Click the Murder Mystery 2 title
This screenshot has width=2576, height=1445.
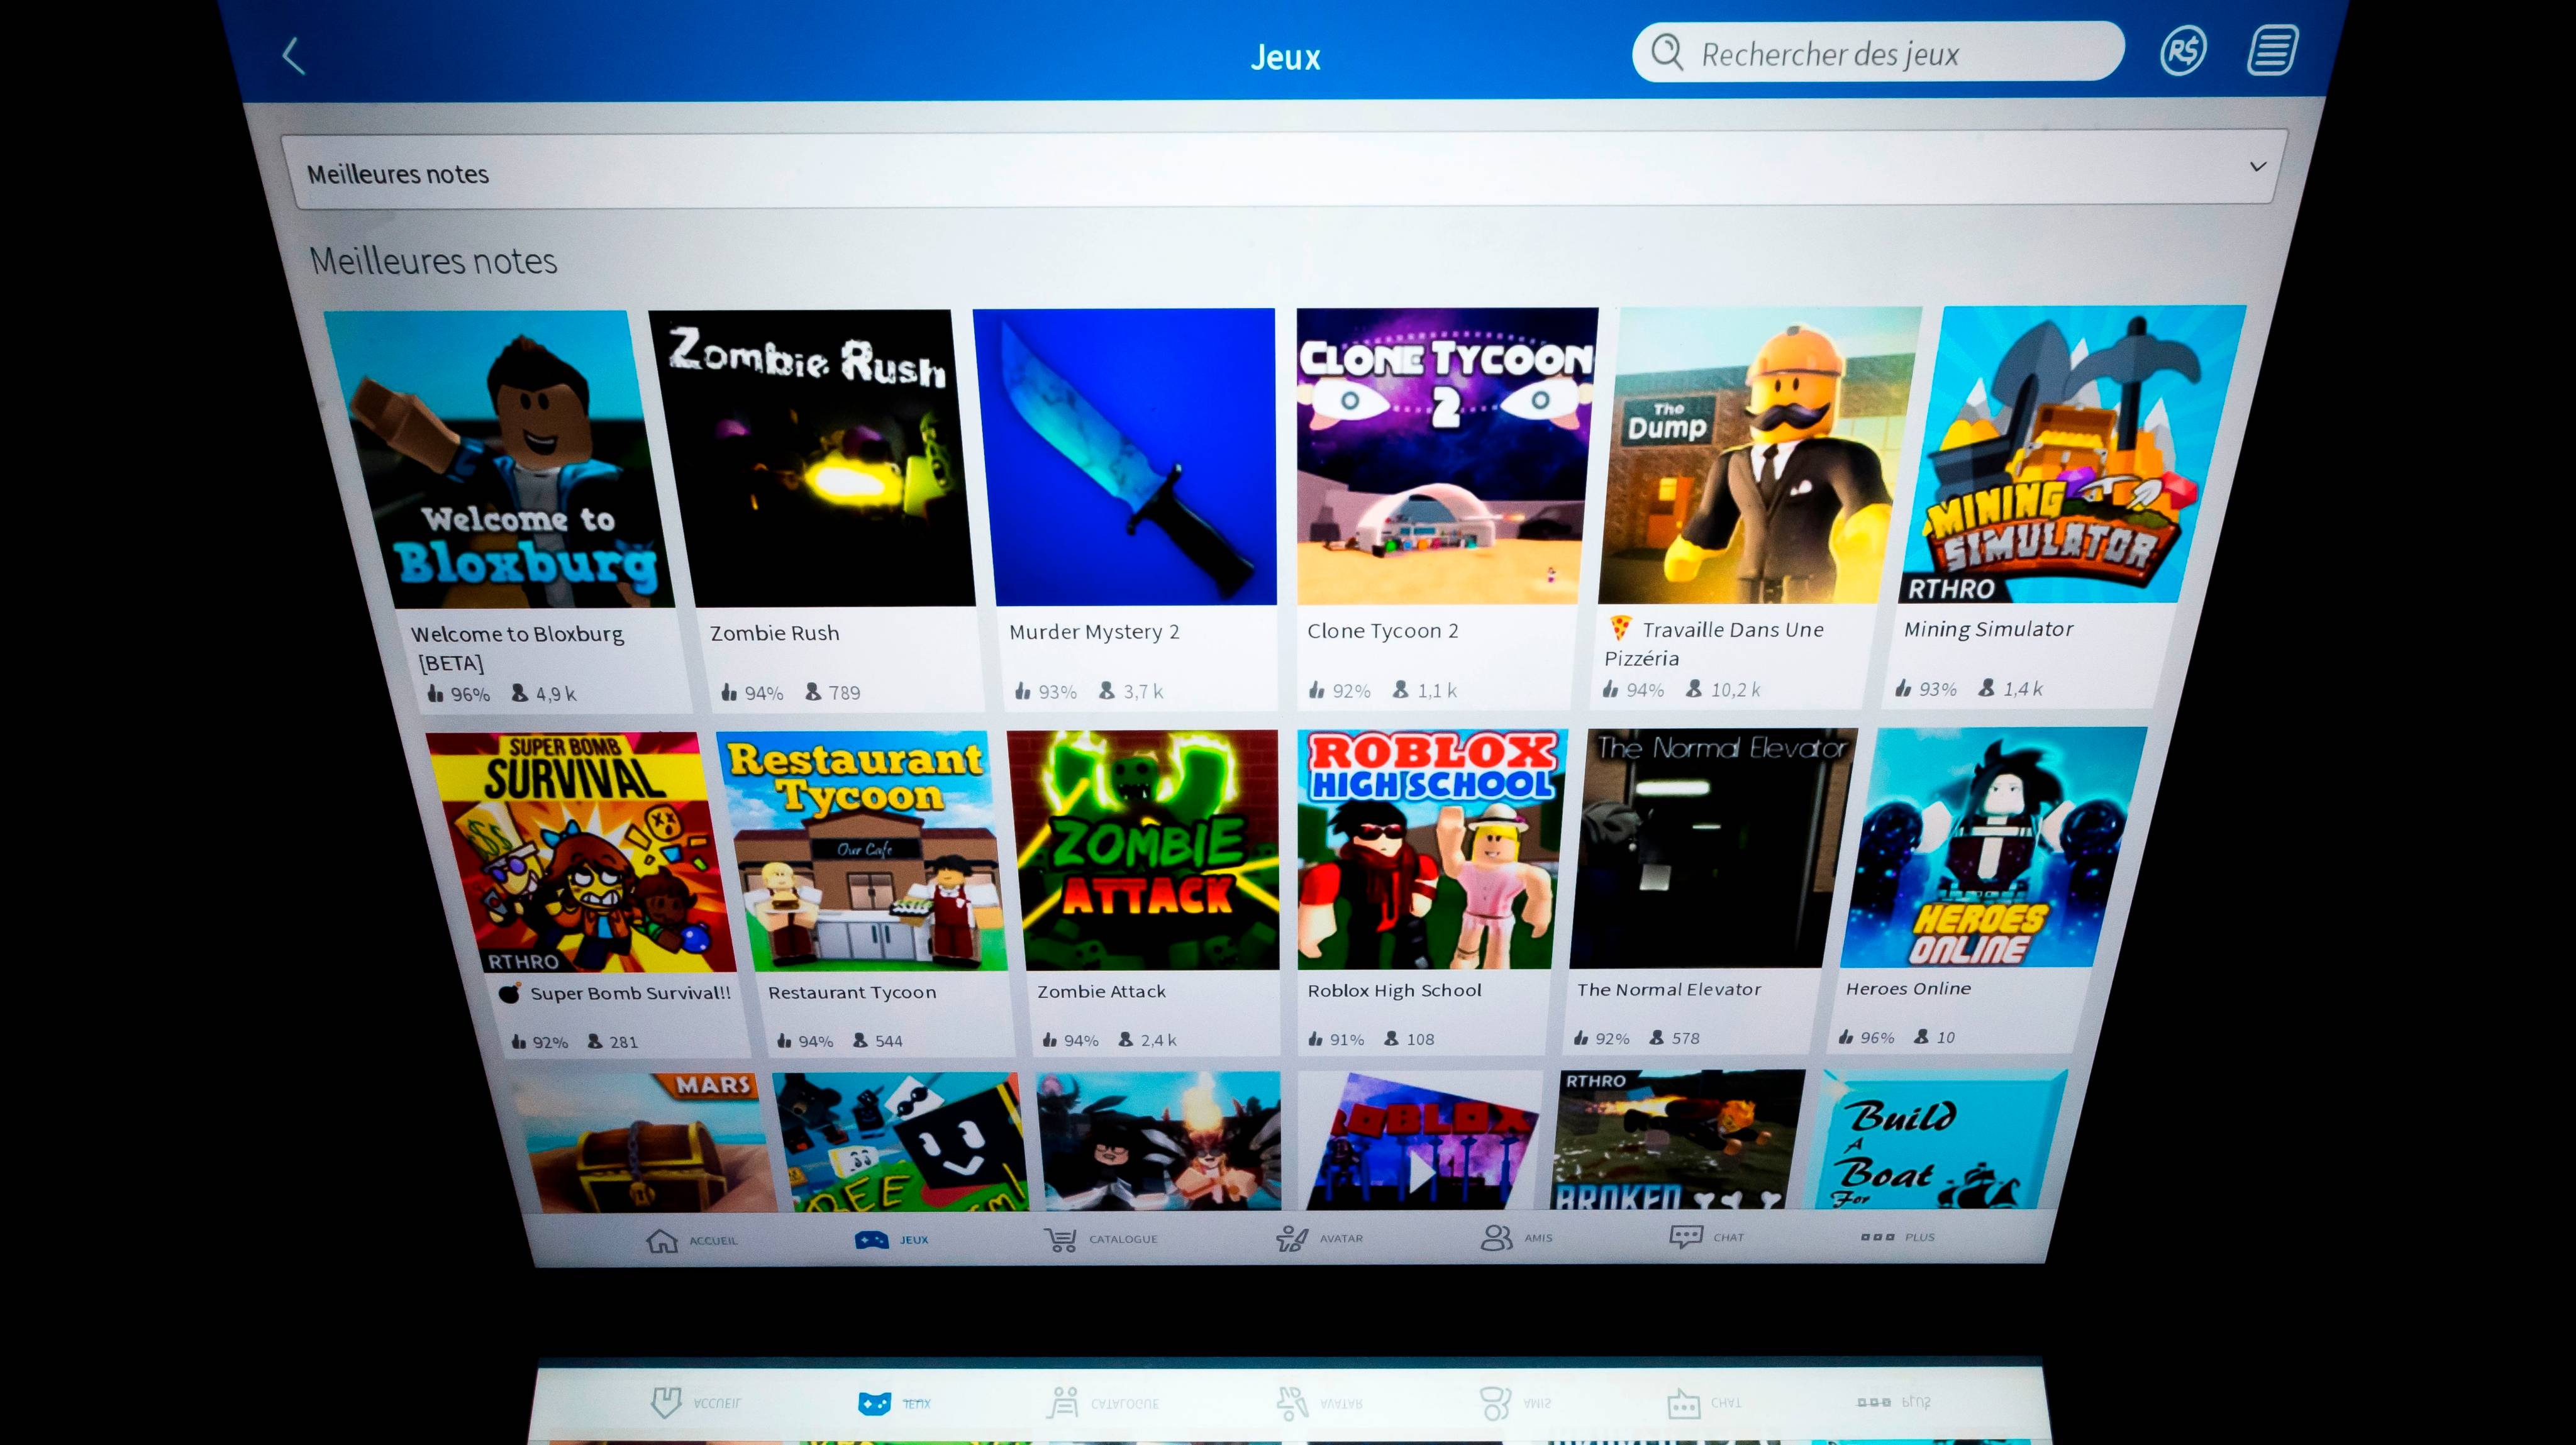[1094, 632]
